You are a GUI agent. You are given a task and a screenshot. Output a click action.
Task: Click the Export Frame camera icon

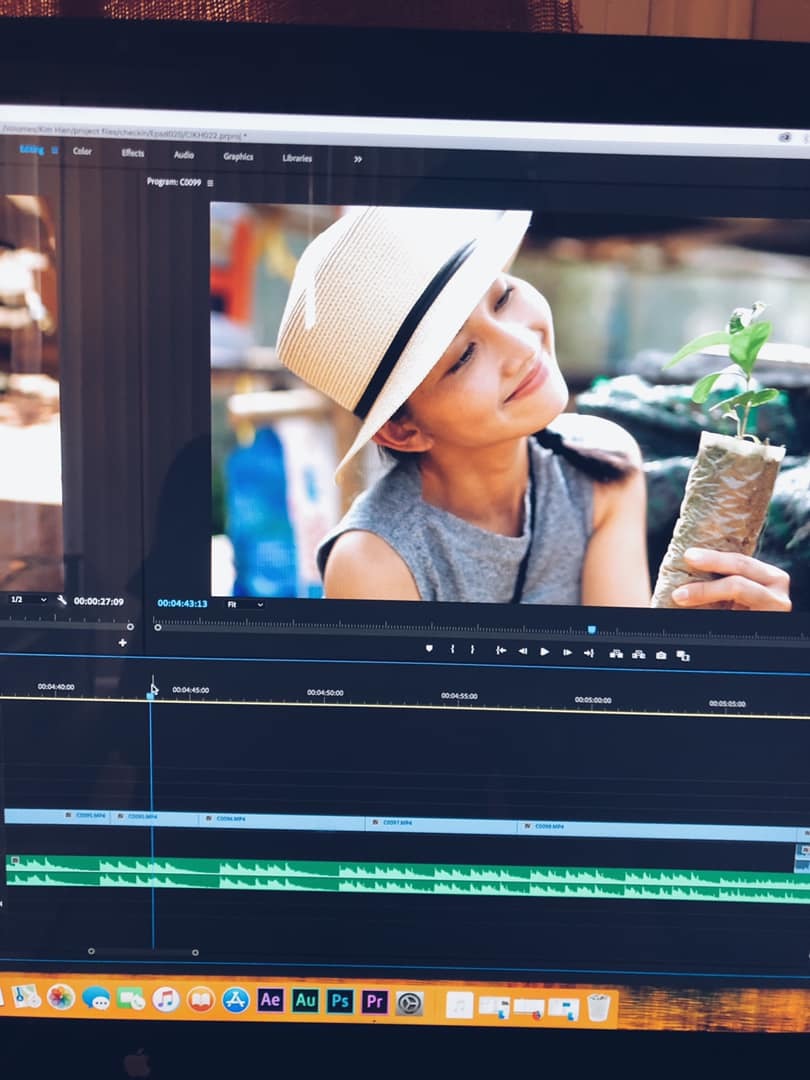(661, 655)
